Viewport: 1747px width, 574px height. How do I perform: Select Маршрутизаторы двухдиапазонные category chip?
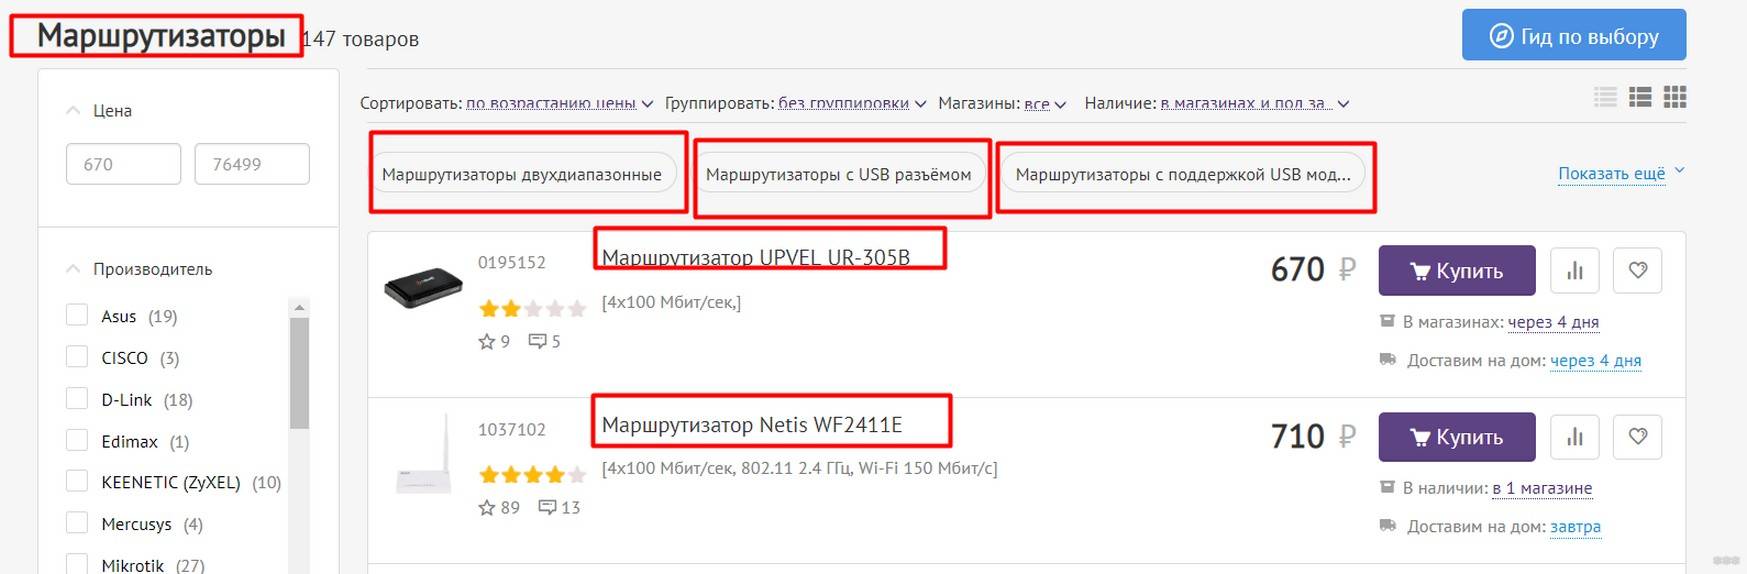(521, 174)
